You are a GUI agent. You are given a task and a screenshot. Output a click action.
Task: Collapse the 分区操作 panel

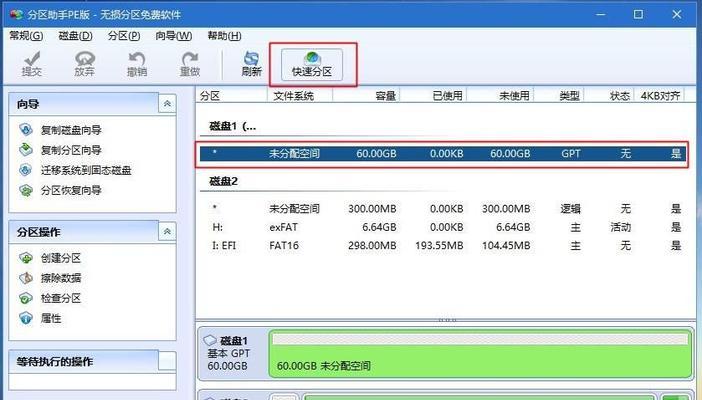point(167,232)
